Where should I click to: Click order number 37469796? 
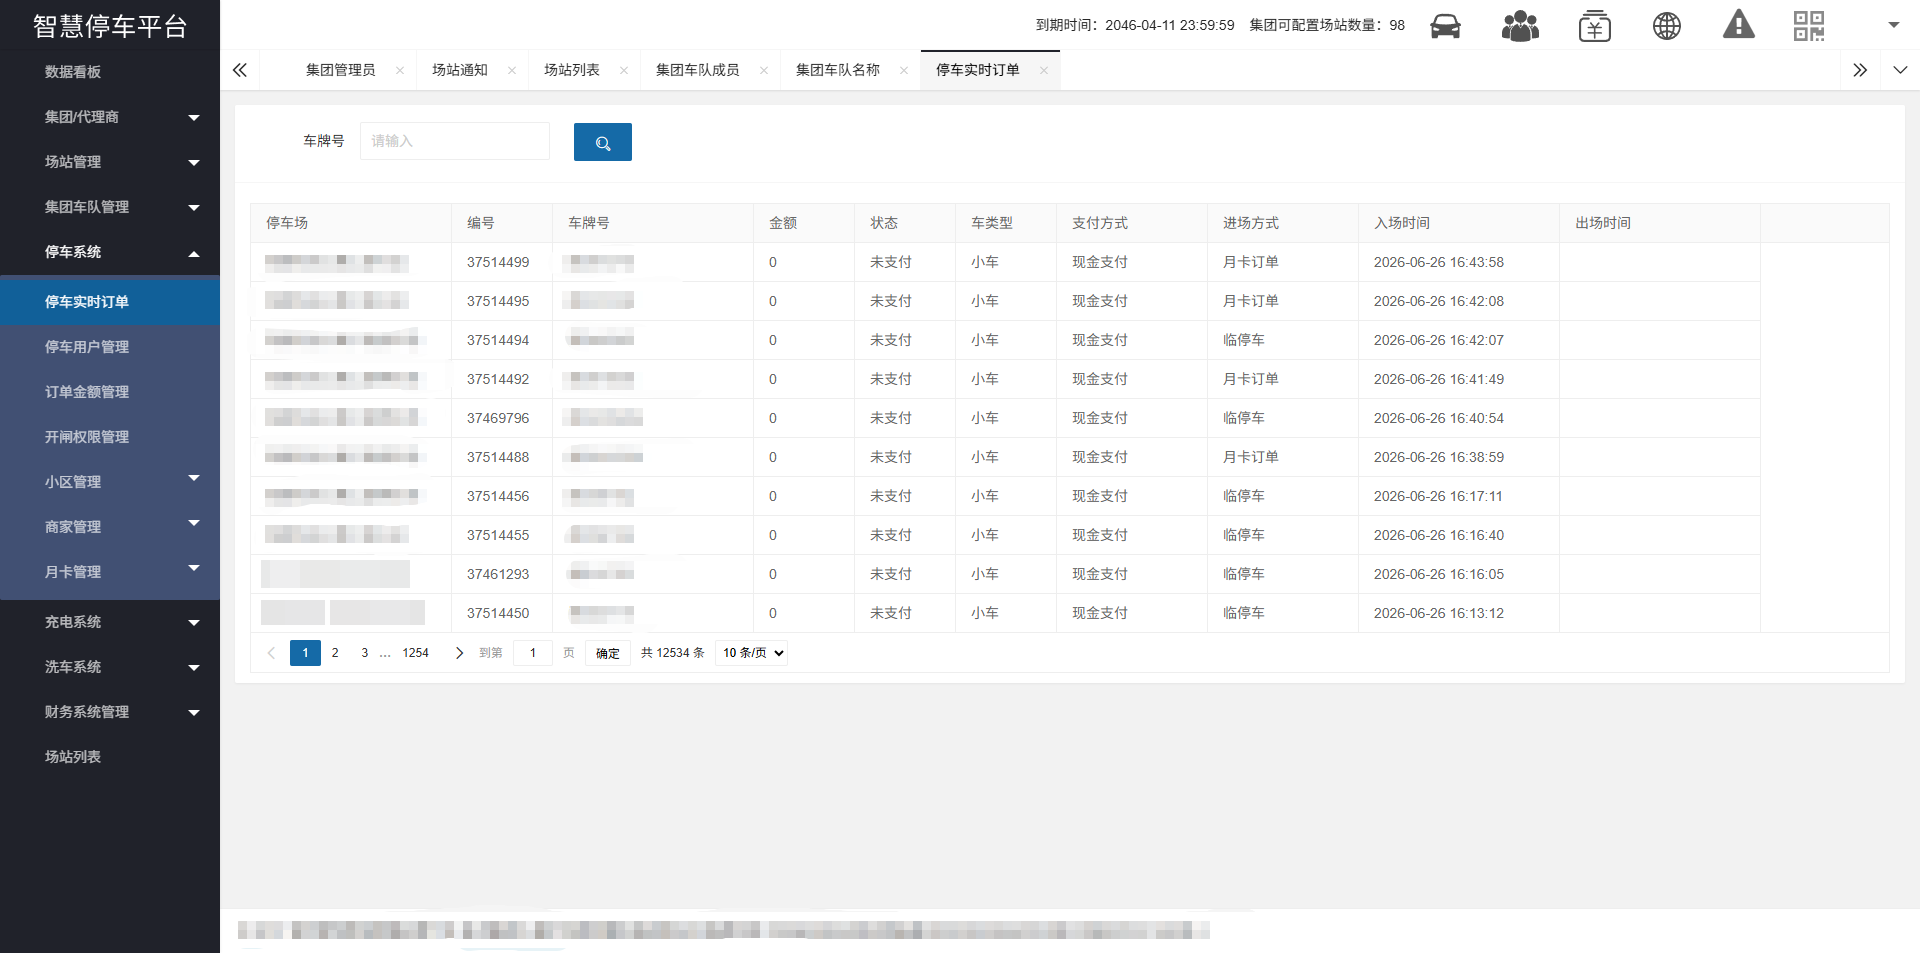[498, 418]
